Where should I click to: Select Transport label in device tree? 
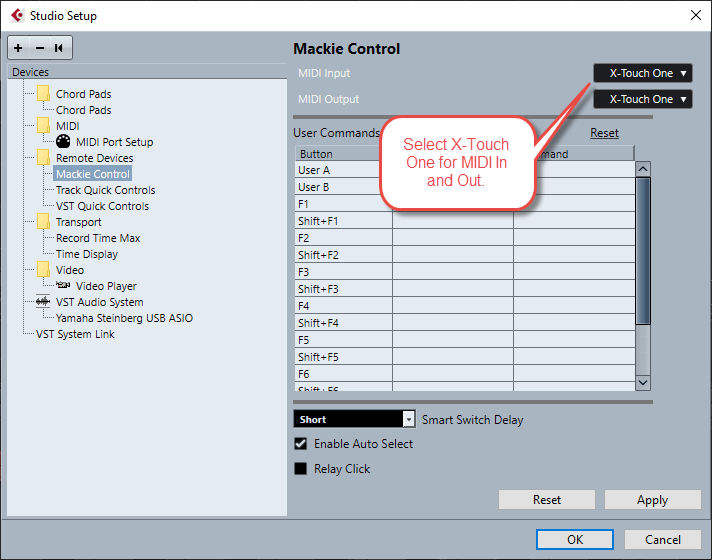[x=79, y=222]
